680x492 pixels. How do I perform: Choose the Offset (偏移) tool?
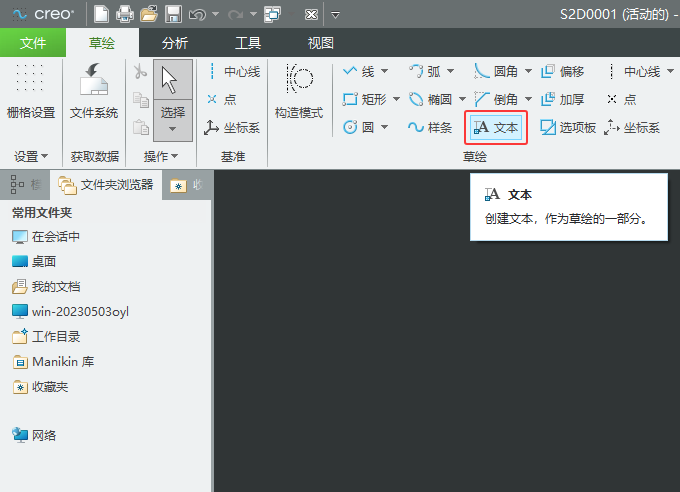[563, 72]
